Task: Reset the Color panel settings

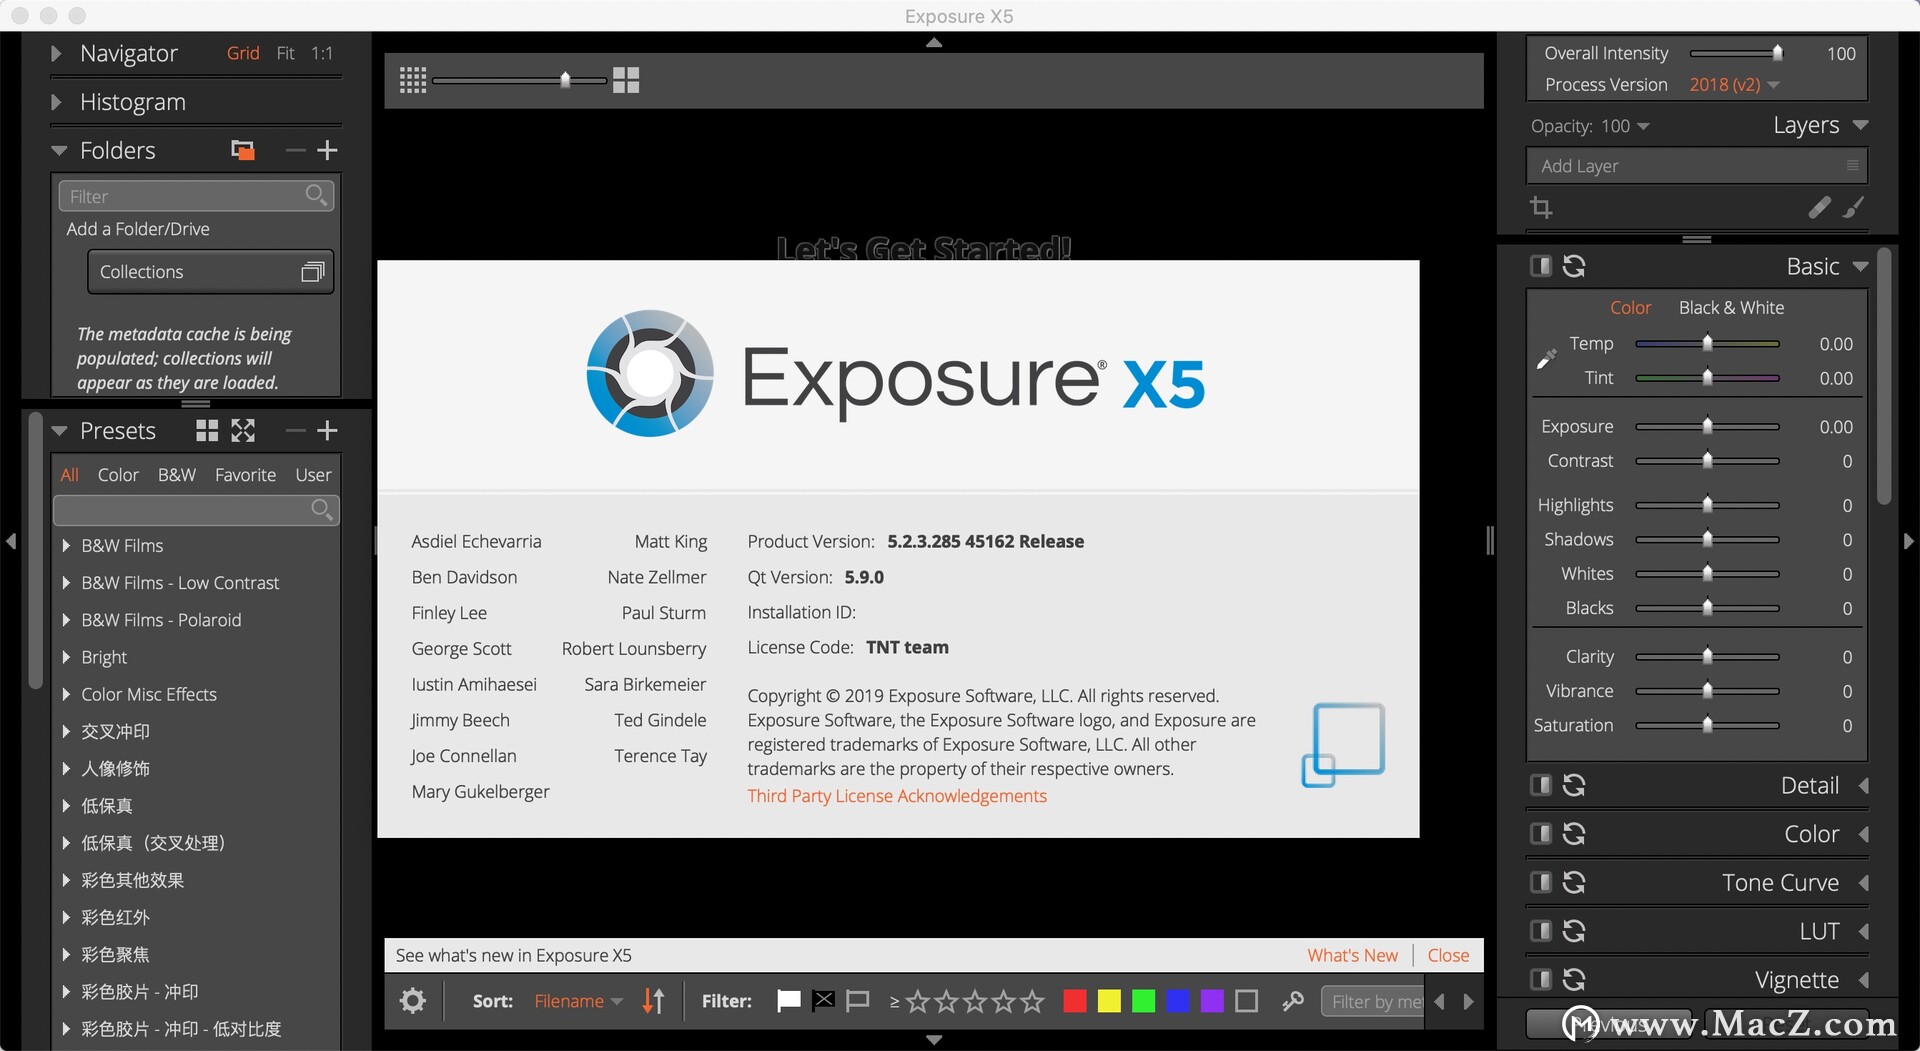Action: (1574, 834)
